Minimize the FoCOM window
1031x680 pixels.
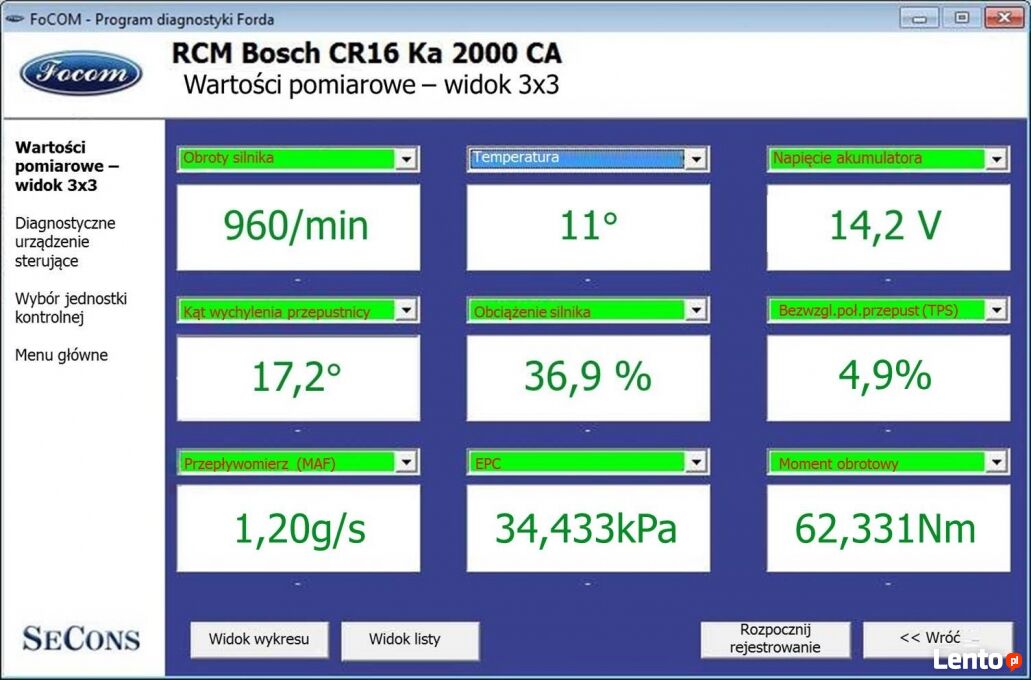coord(919,18)
